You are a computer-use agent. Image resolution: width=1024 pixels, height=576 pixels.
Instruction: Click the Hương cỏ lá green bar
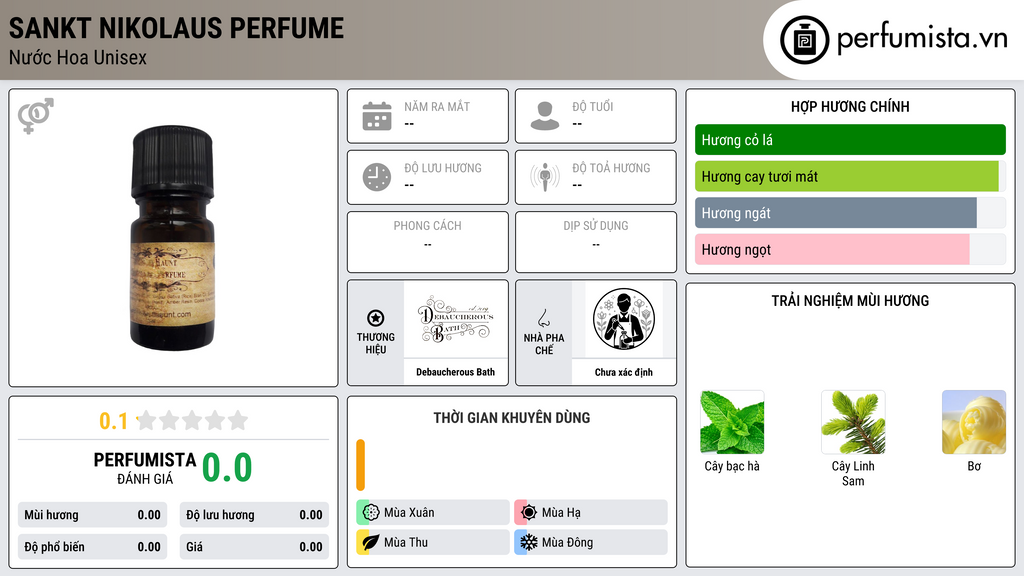[850, 140]
